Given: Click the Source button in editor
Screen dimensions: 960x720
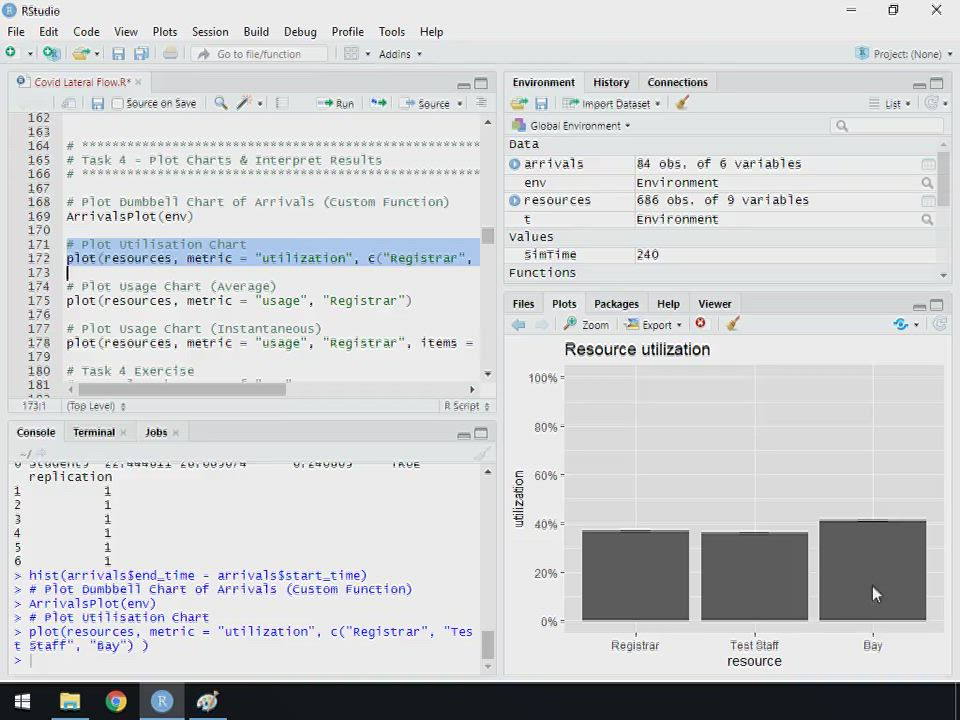Looking at the screenshot, I should click(428, 103).
